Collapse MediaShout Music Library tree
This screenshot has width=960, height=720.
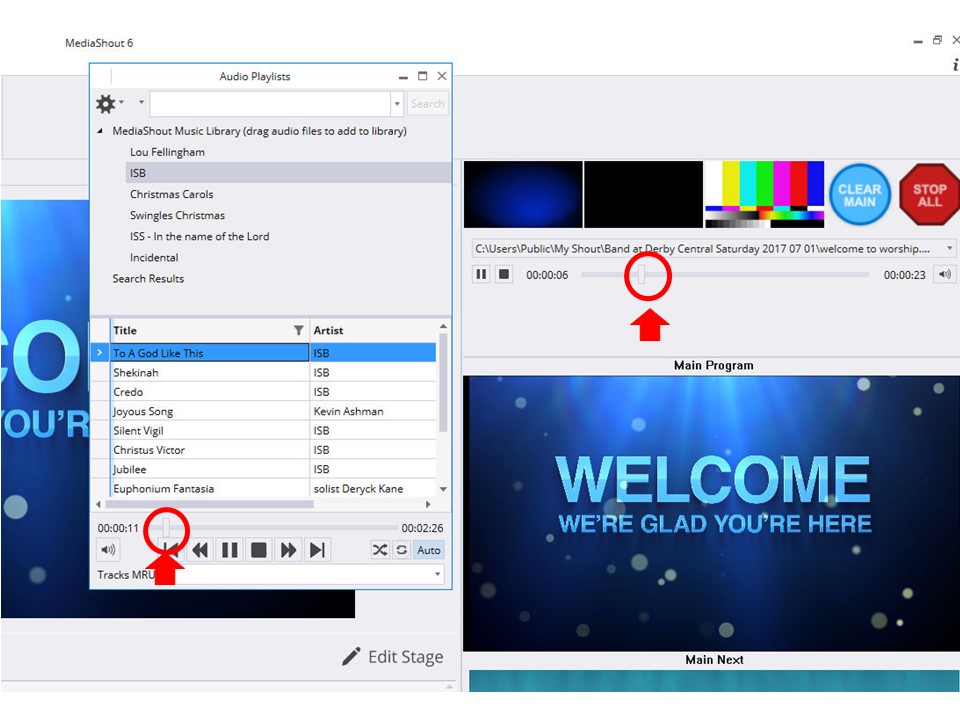99,131
